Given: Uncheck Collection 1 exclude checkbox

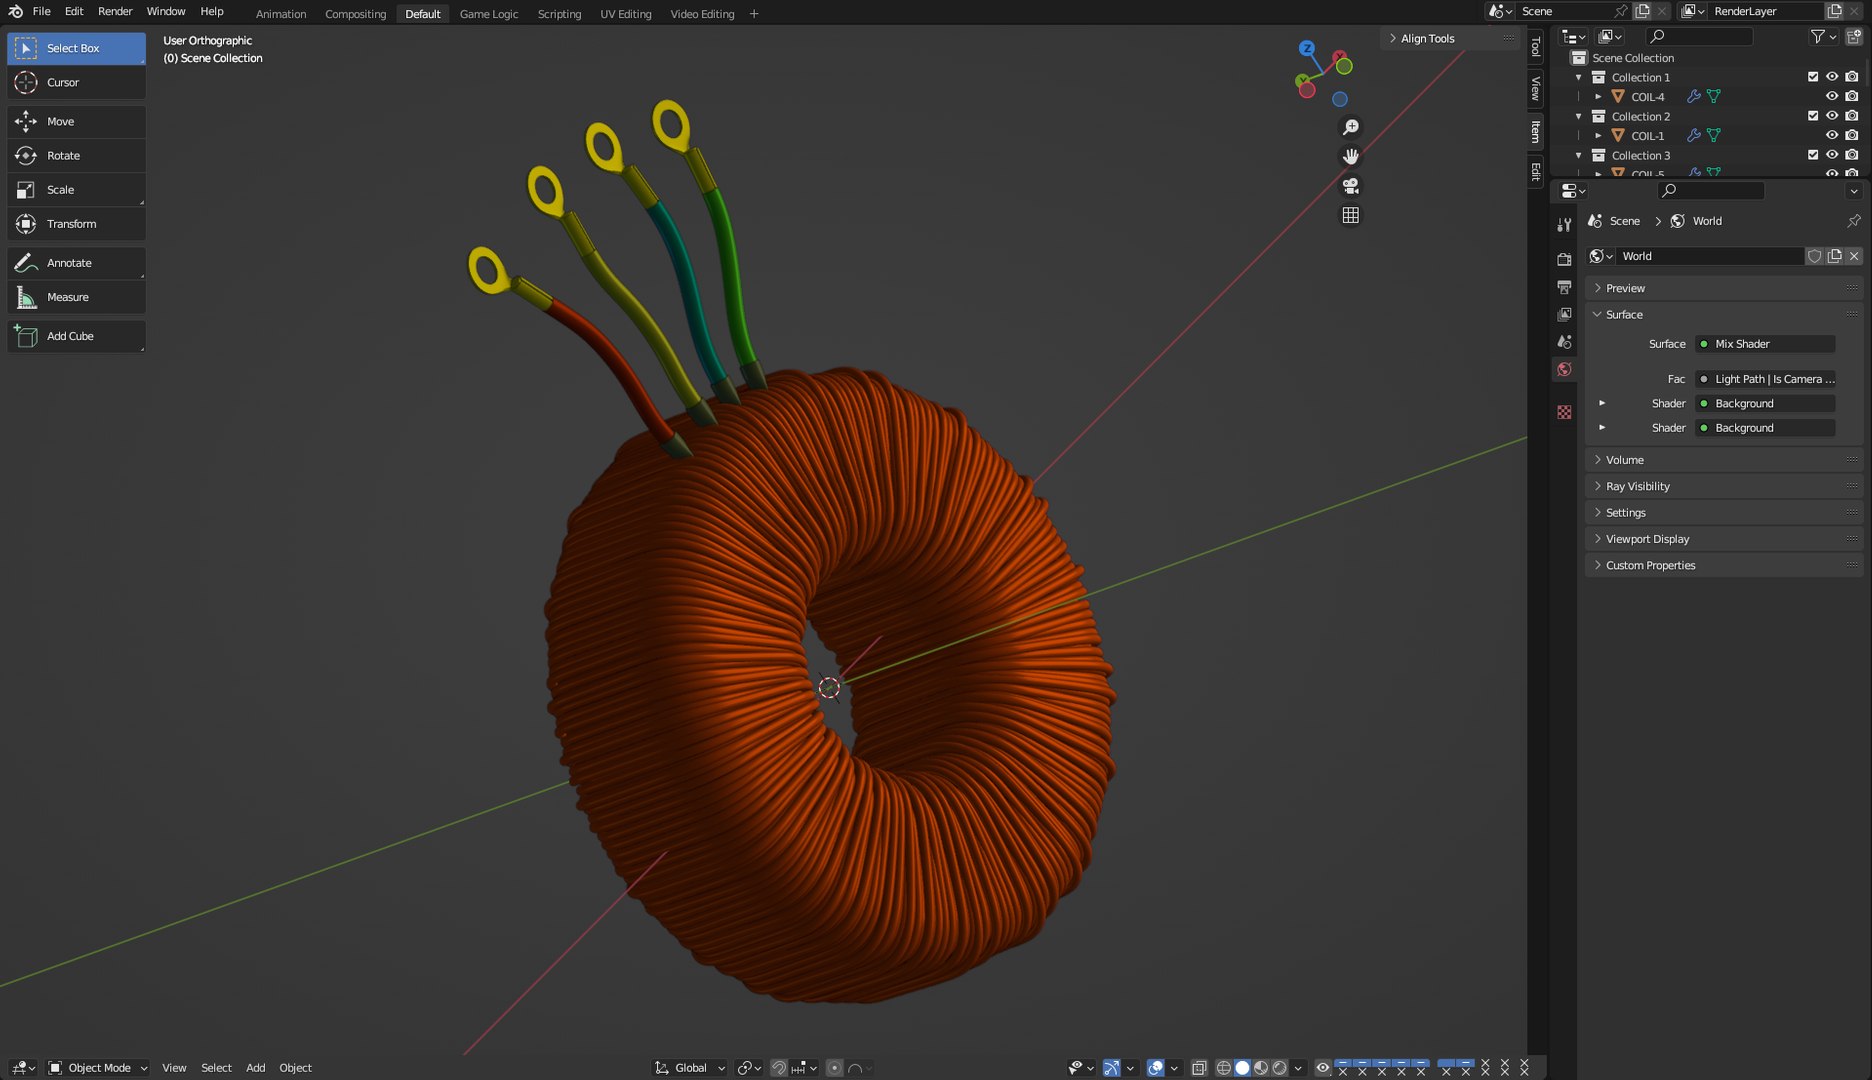Looking at the screenshot, I should 1813,77.
